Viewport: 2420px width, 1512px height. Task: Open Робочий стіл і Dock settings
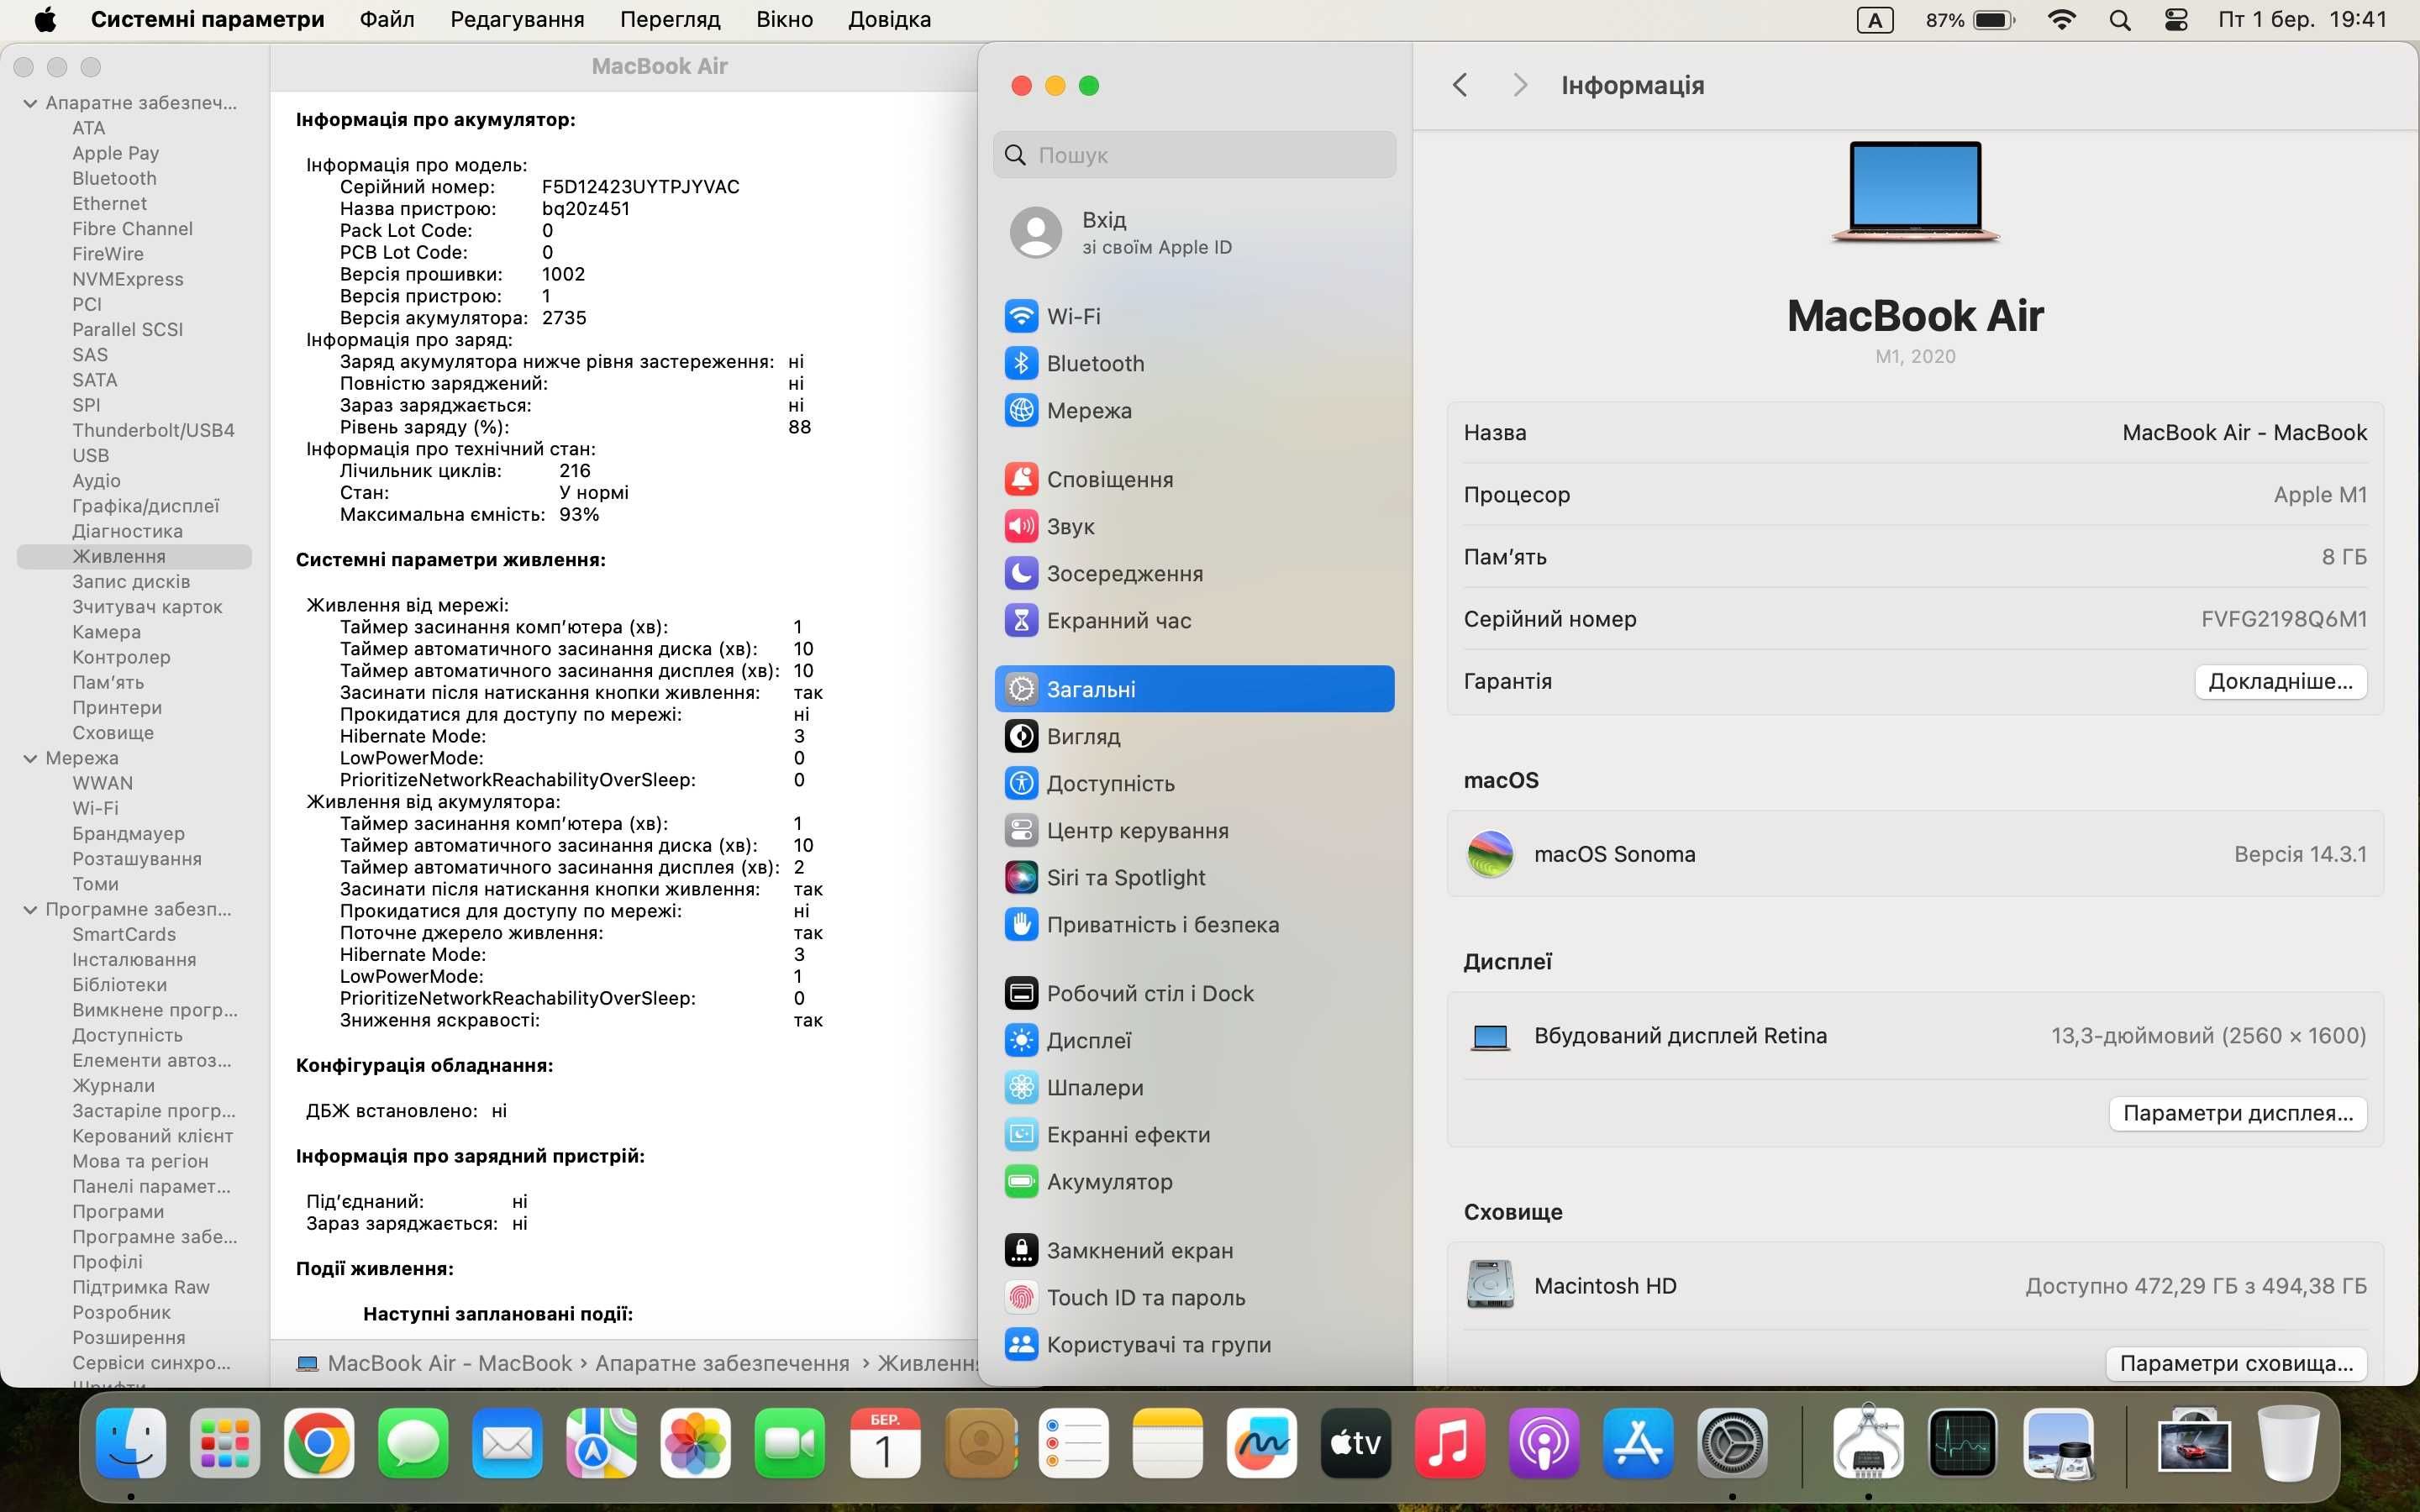[x=1194, y=993]
